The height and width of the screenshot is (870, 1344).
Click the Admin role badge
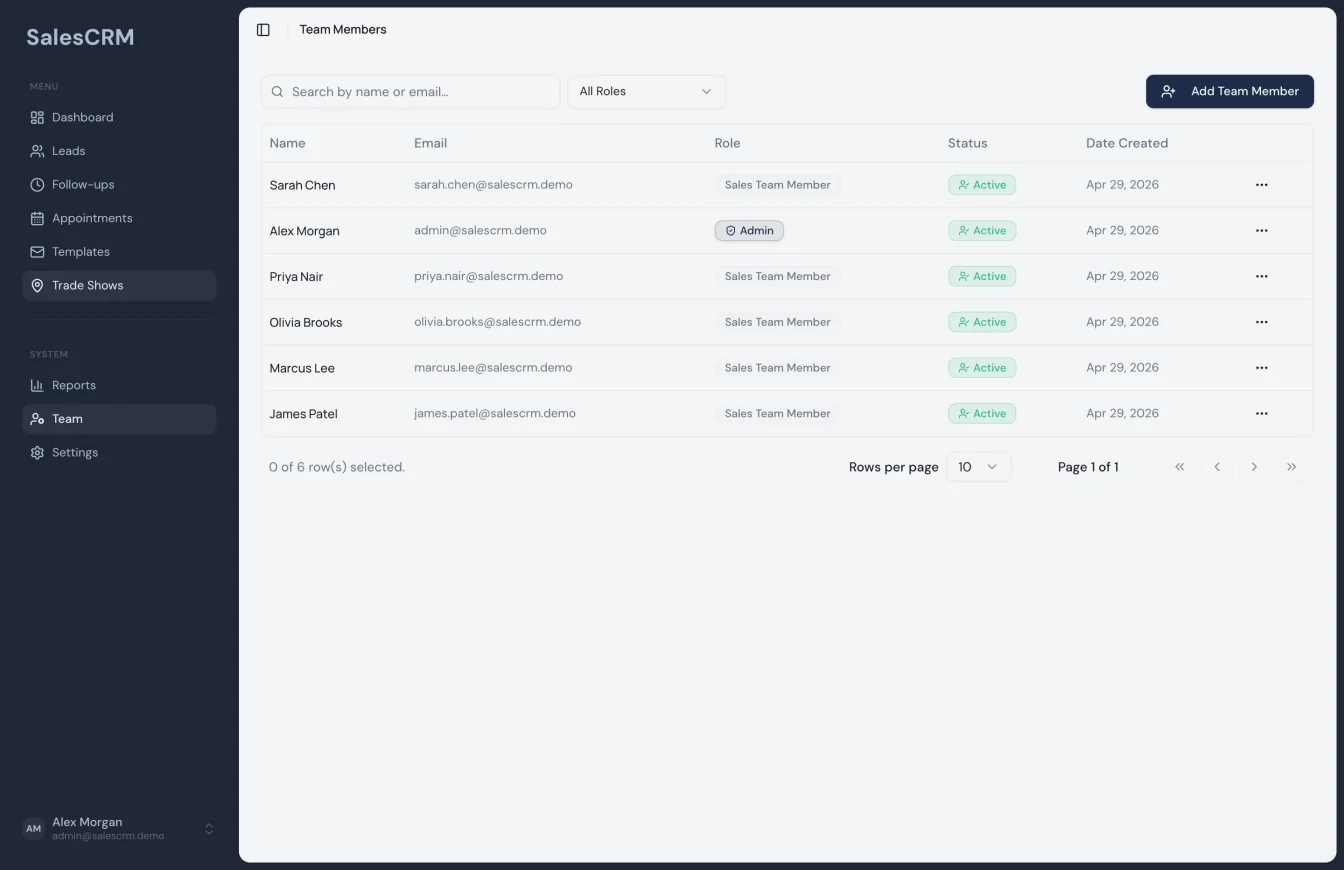coord(749,231)
